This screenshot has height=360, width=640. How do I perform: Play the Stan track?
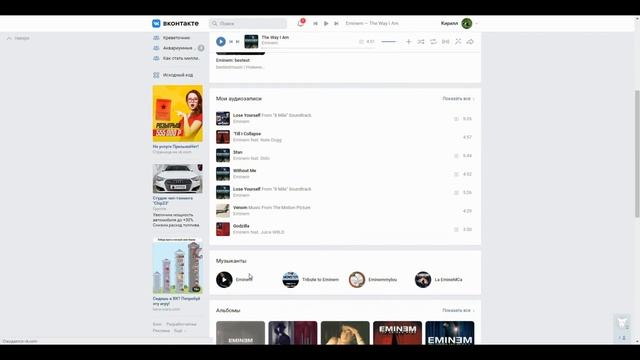click(x=345, y=155)
